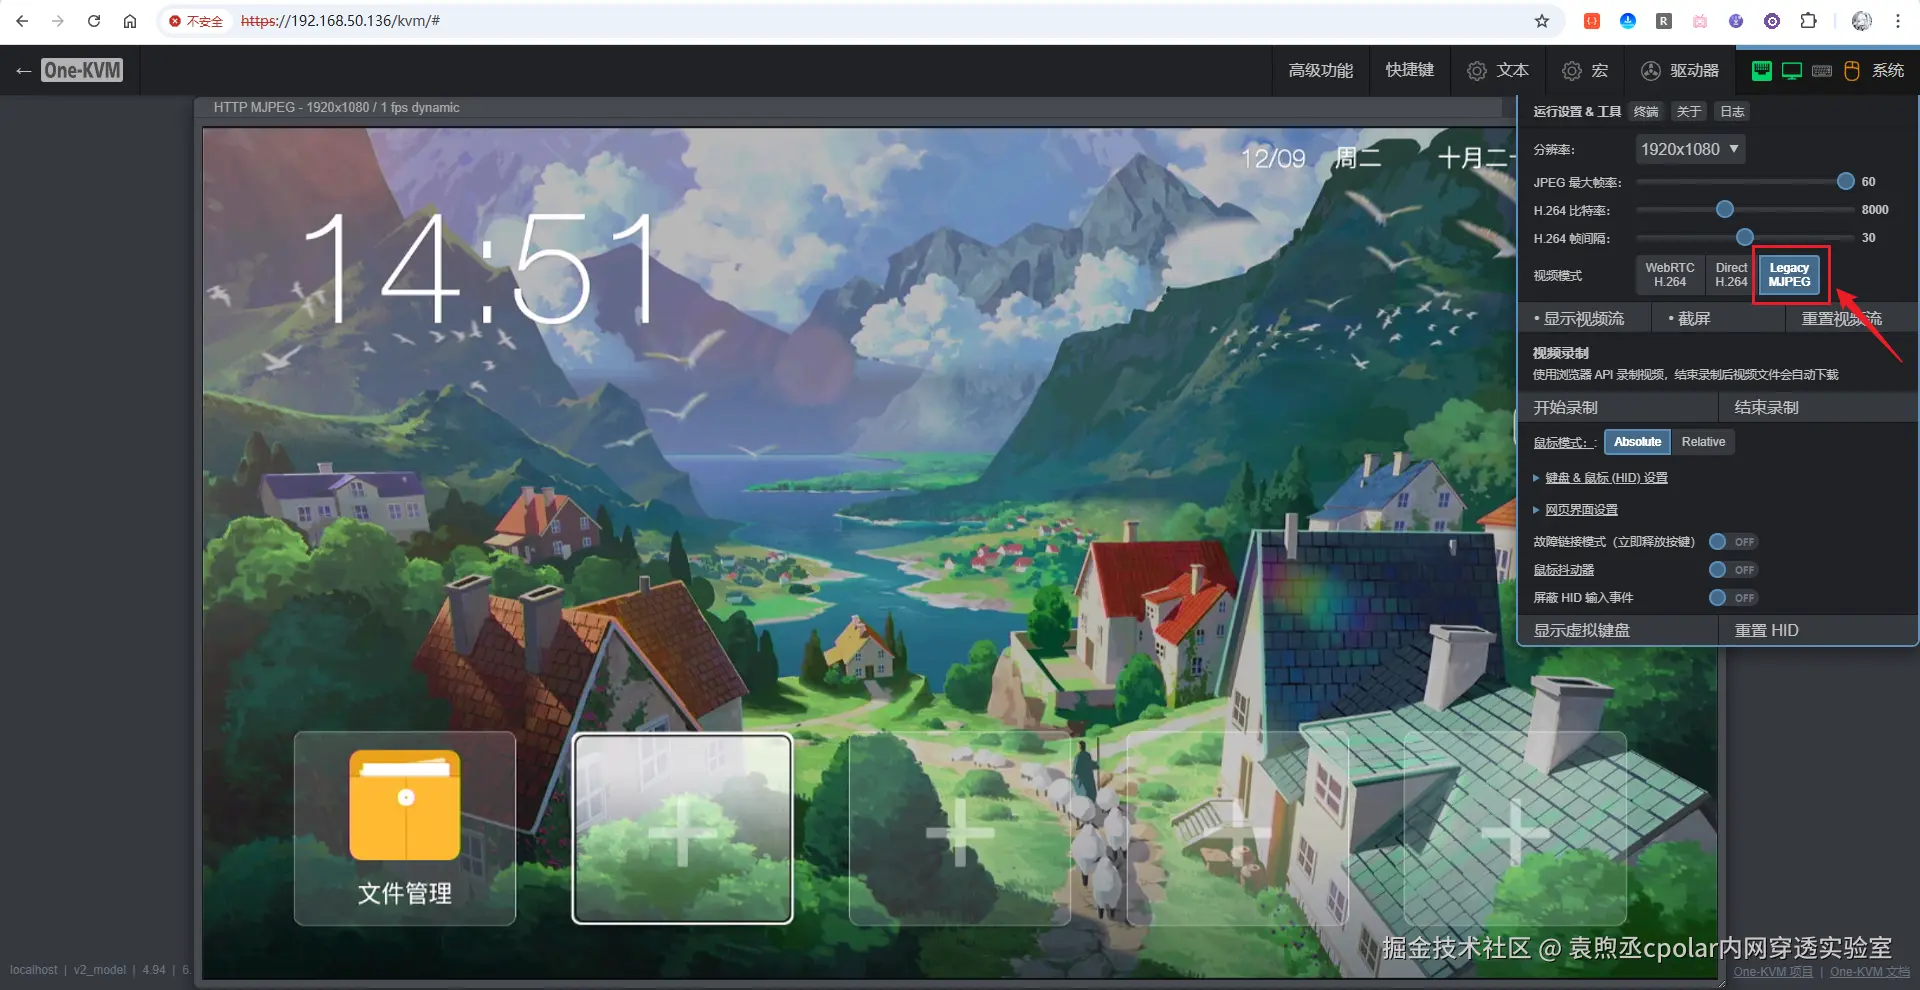Expand 键盘 & 鼠标 (HID) 设置 section
The width and height of the screenshot is (1920, 990).
(x=1606, y=478)
